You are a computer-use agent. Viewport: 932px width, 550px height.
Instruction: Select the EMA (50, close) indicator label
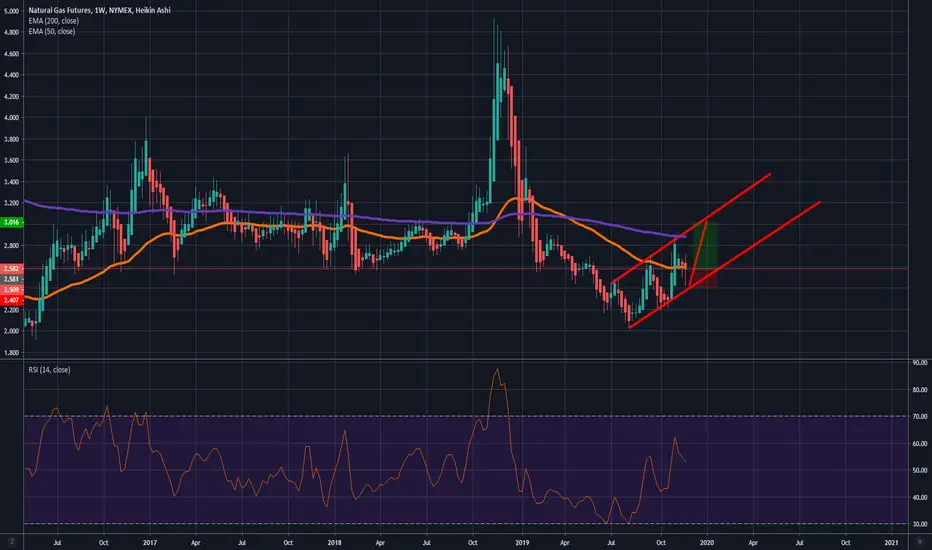pyautogui.click(x=52, y=32)
